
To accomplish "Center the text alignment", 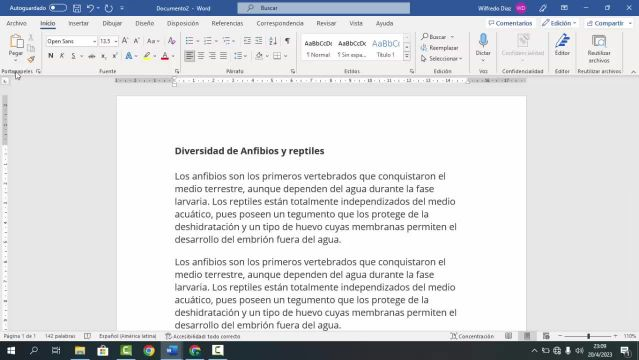I will coord(201,56).
